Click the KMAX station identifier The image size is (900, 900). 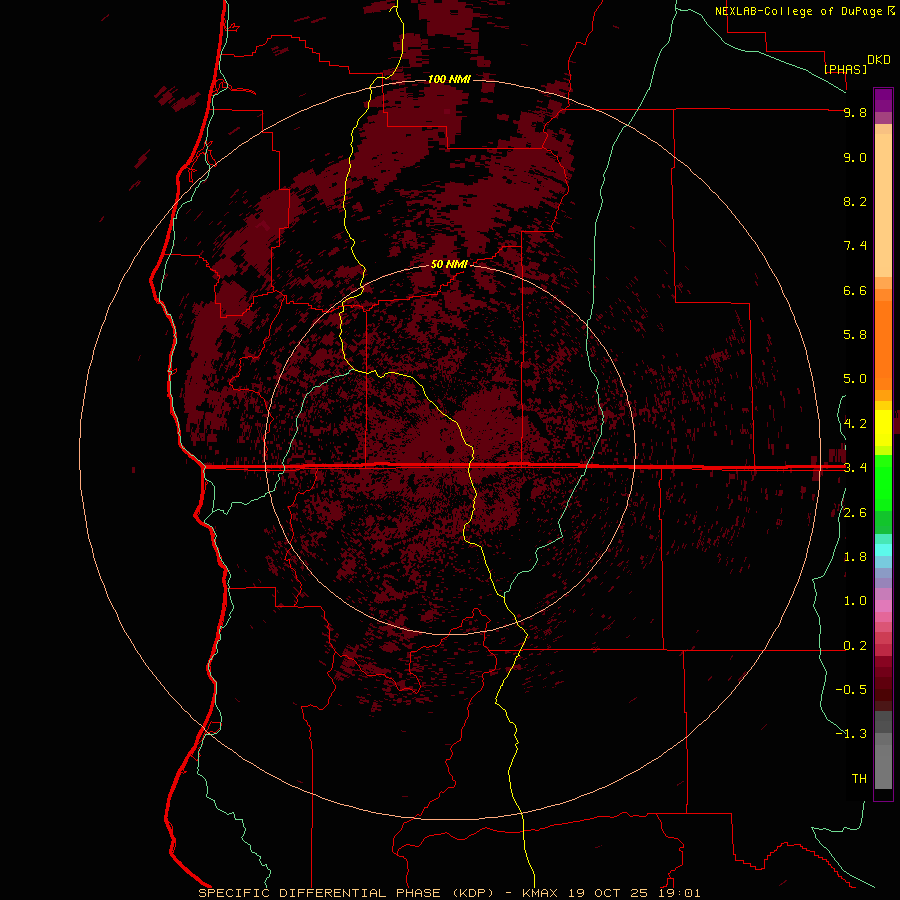(x=540, y=893)
